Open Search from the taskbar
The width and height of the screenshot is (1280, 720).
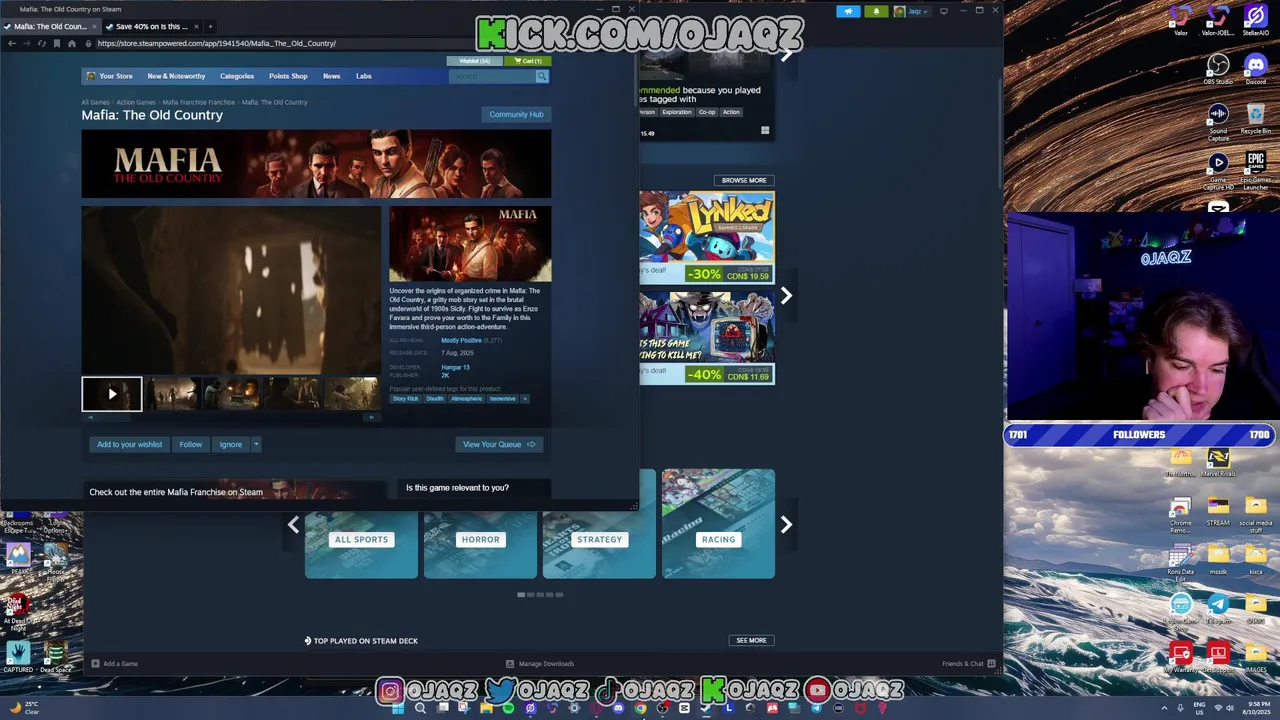click(x=420, y=708)
